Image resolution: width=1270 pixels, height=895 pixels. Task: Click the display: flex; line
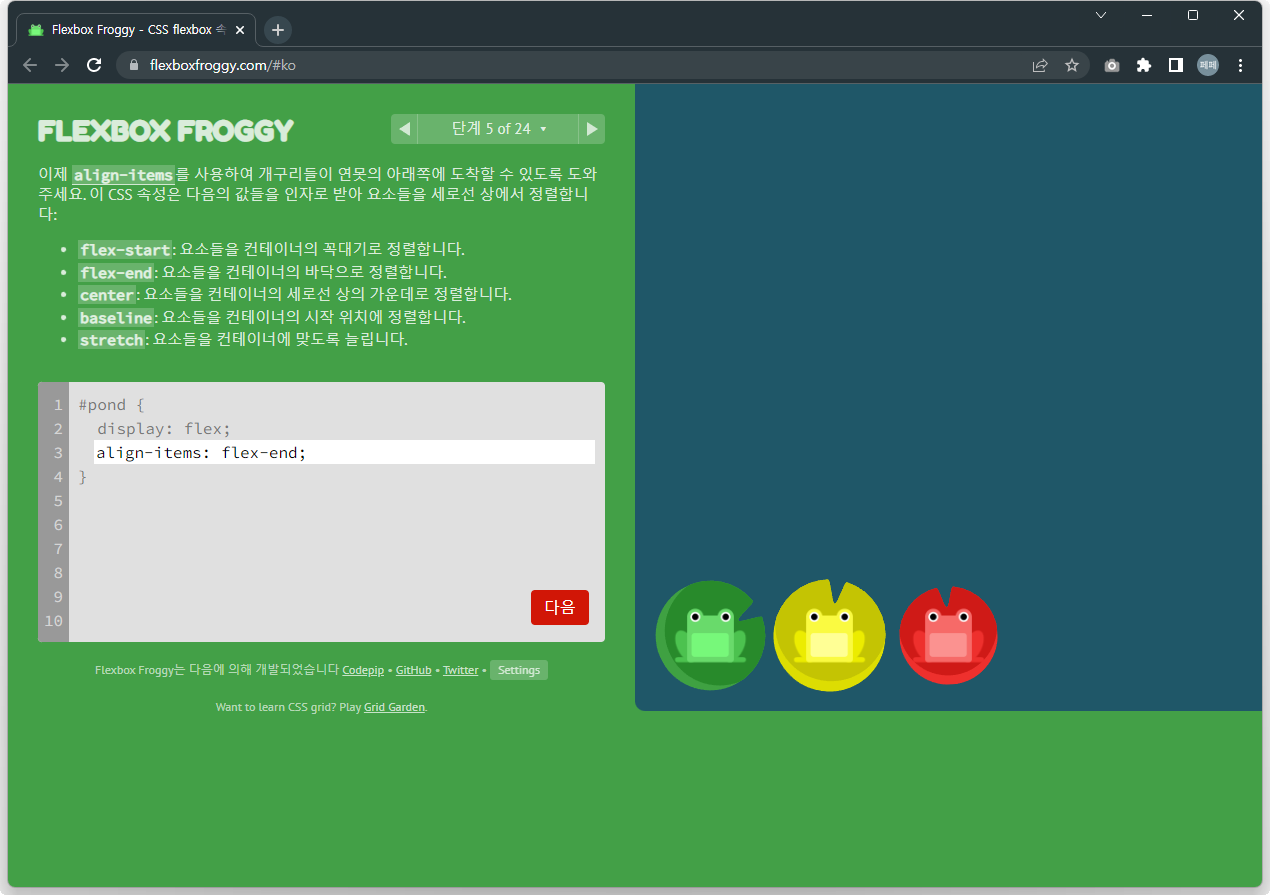pos(164,429)
